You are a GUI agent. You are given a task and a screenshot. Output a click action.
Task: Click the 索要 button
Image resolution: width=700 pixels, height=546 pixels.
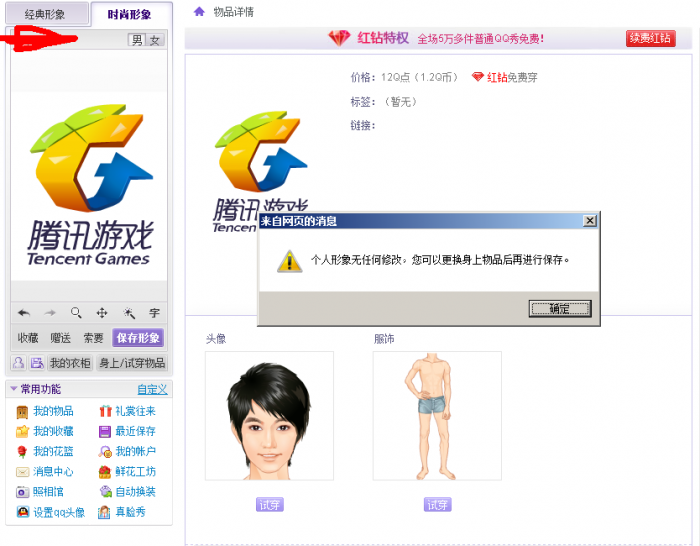[x=93, y=338]
